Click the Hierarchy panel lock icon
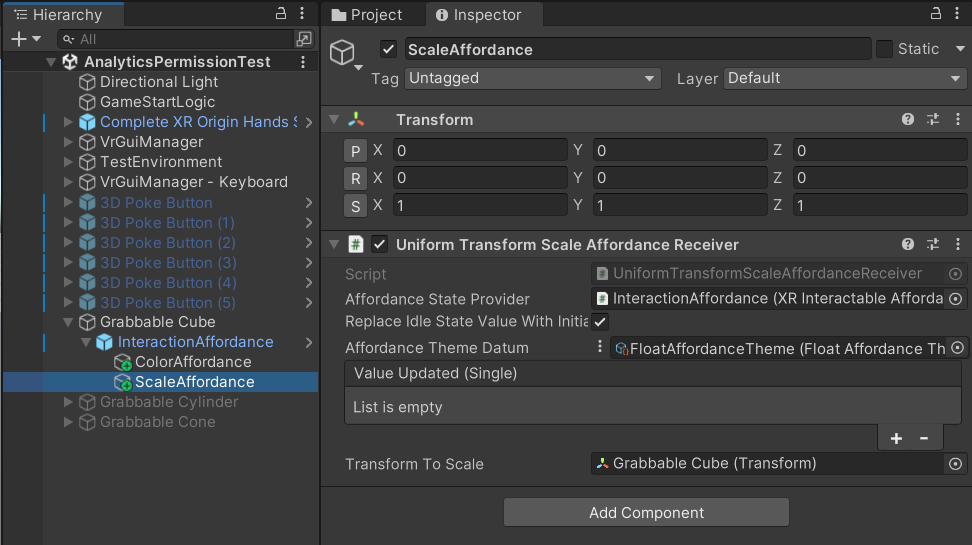Image resolution: width=972 pixels, height=545 pixels. pyautogui.click(x=281, y=14)
